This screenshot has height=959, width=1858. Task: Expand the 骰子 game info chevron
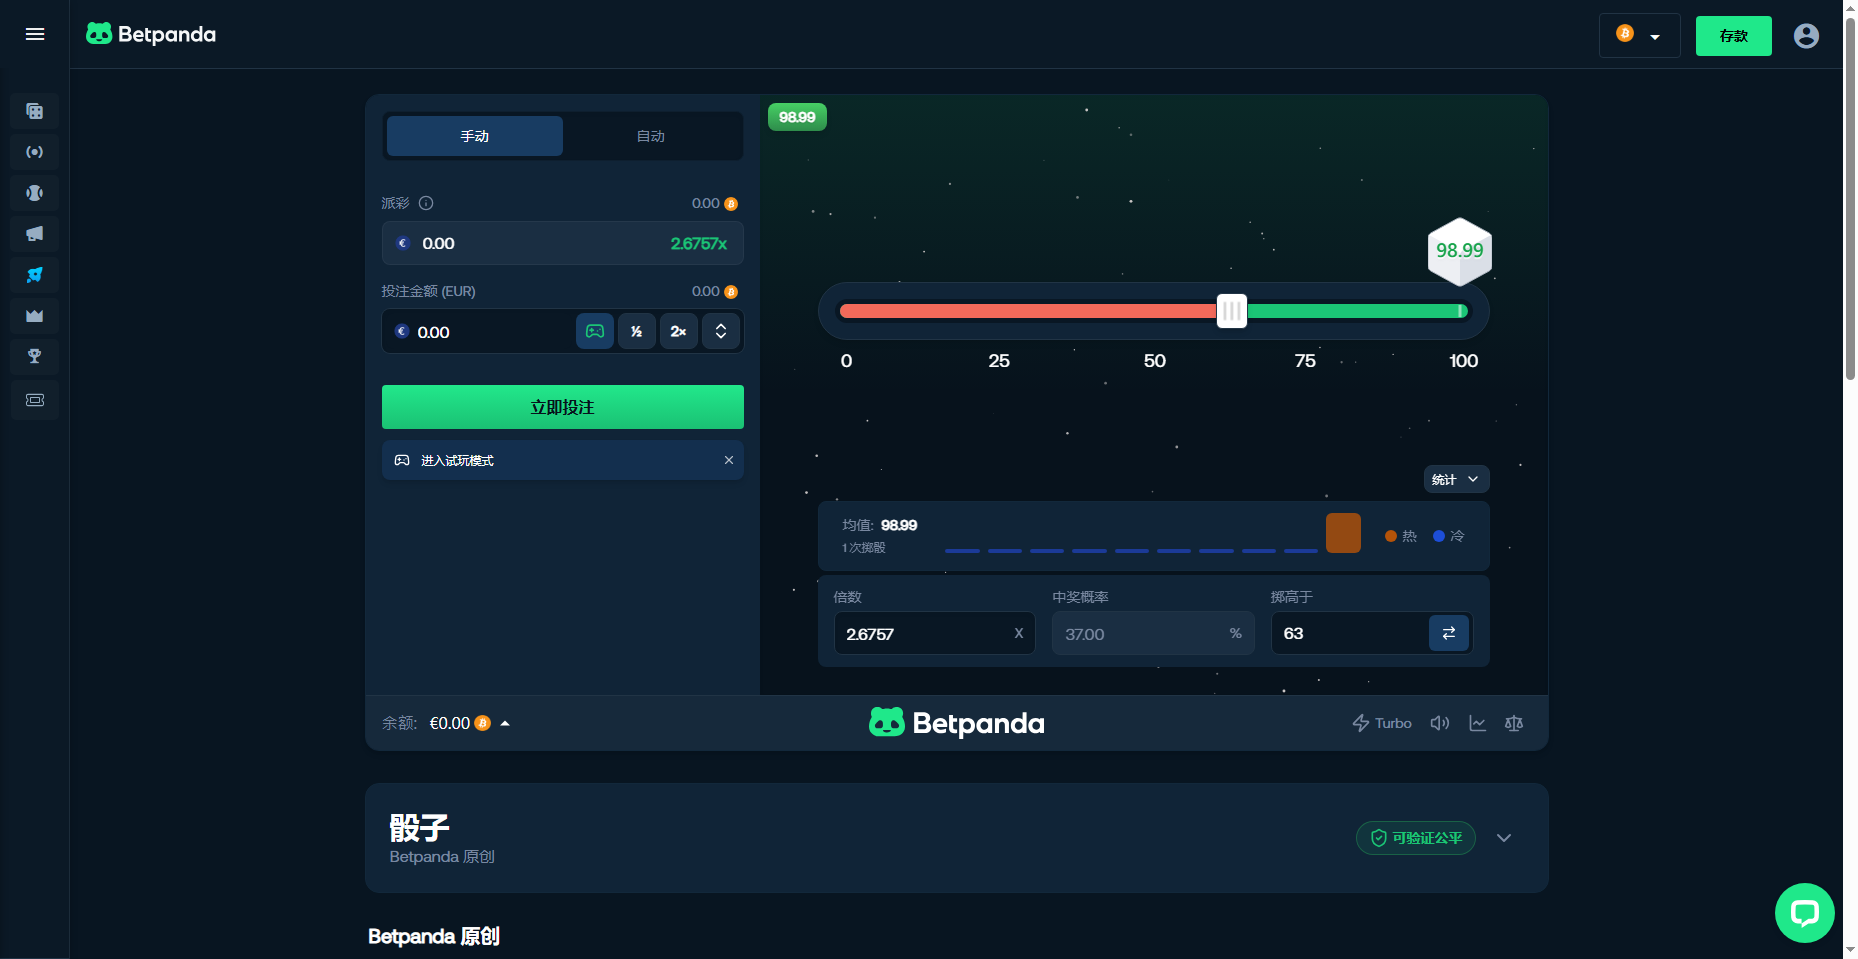[x=1504, y=838]
